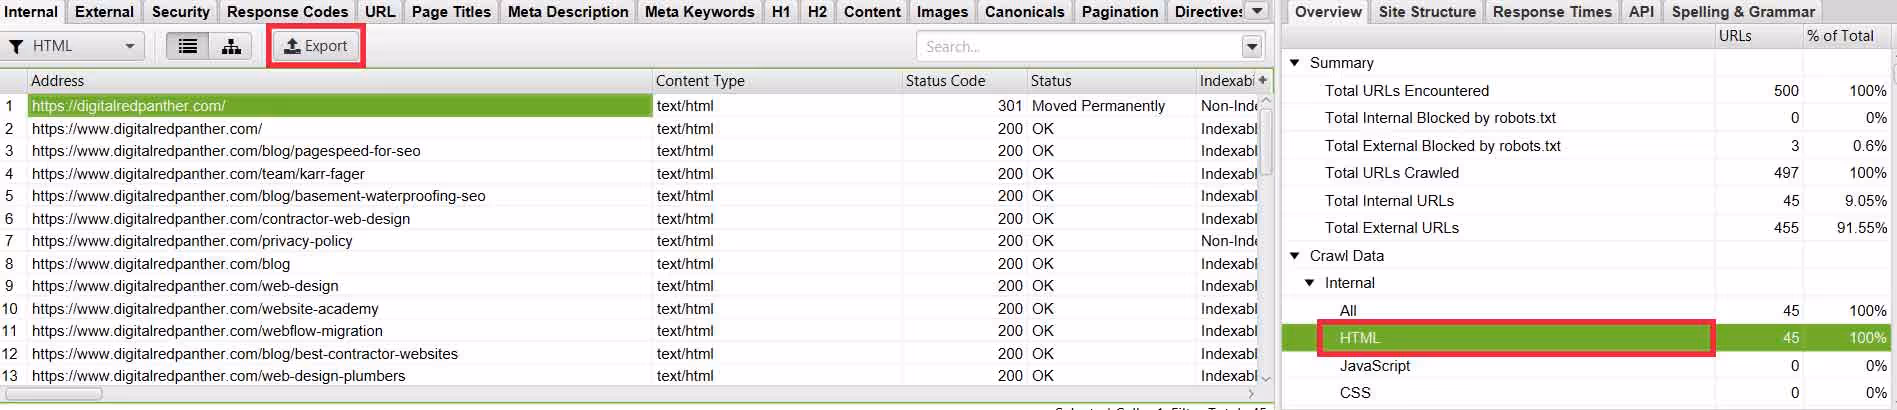Screen dimensions: 1897x410
Task: Open the Canonicals tab
Action: (x=1024, y=12)
